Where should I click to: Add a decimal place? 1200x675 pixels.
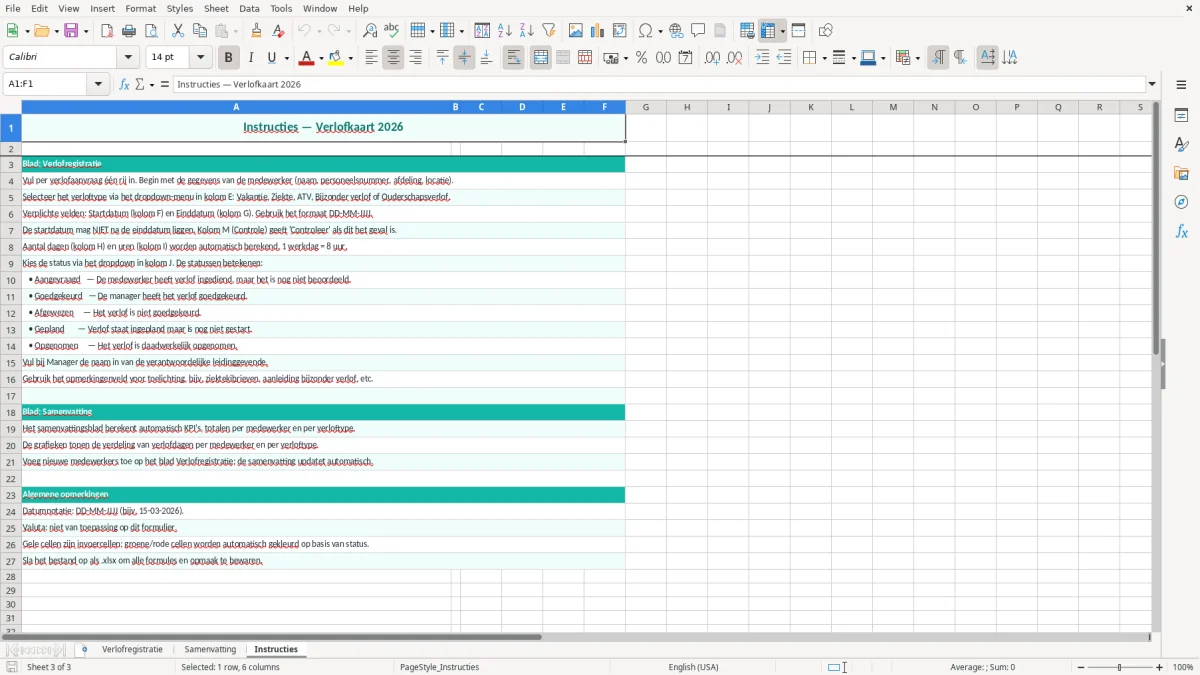(712, 58)
